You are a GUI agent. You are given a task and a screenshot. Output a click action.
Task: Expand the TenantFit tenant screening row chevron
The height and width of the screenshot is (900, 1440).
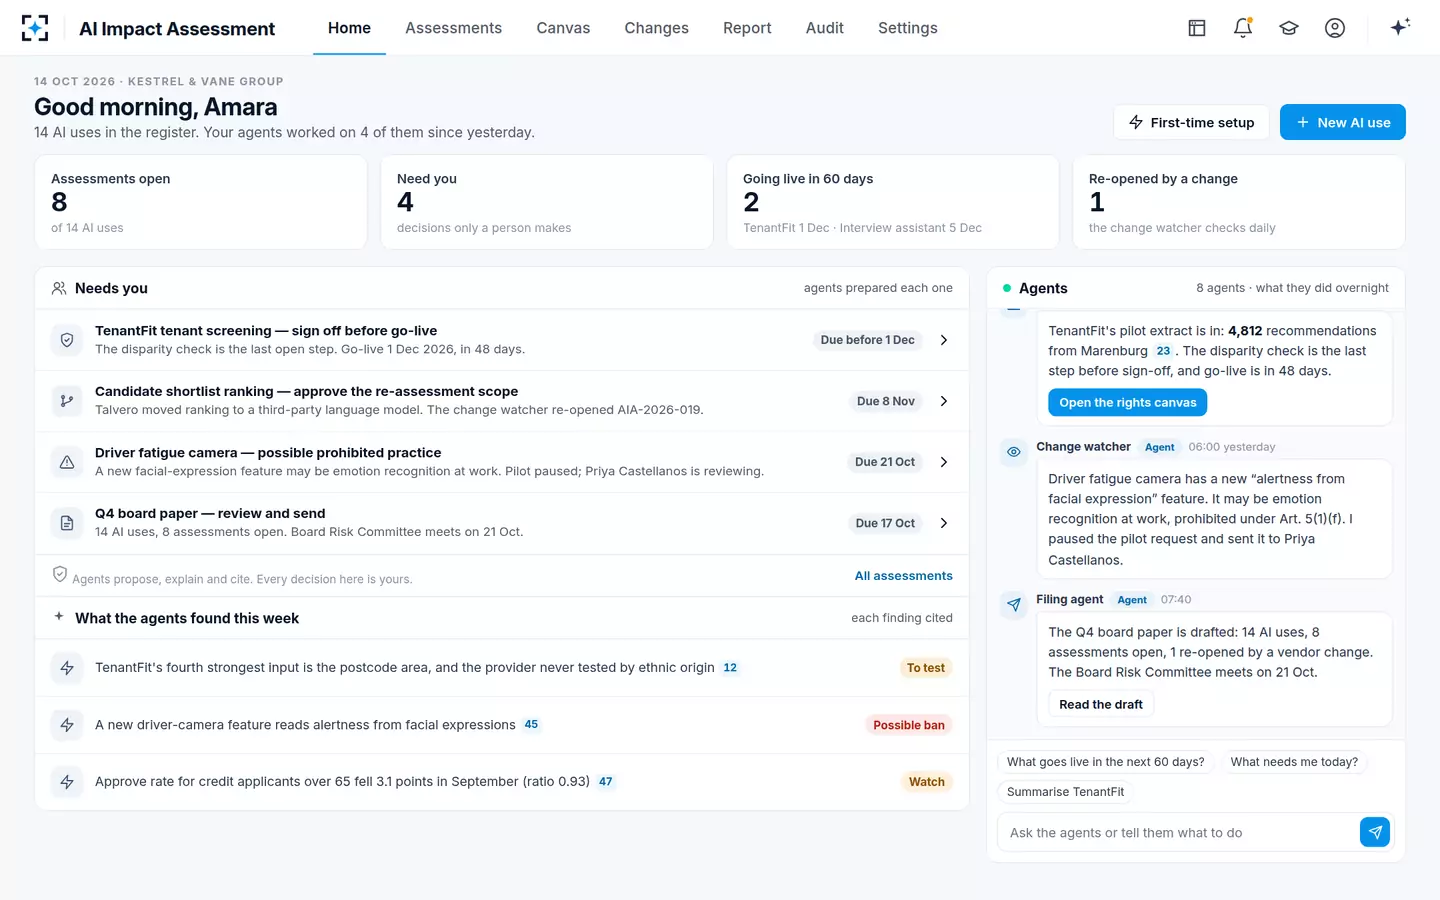tap(944, 340)
